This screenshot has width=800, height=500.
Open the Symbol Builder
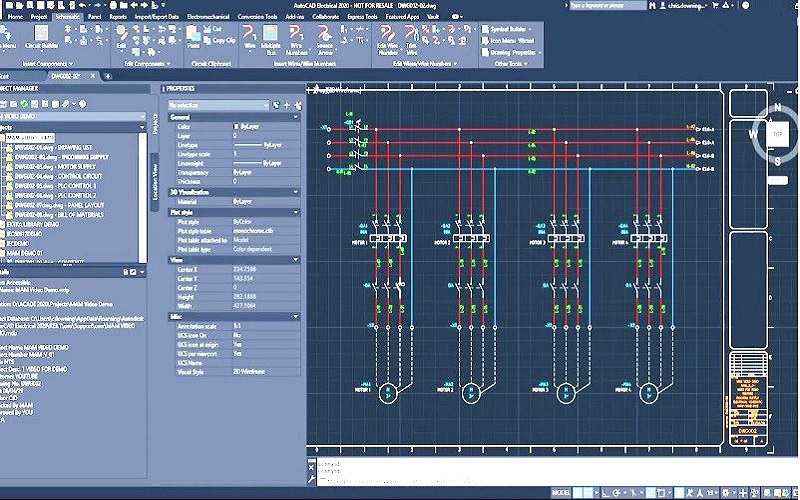tap(507, 29)
